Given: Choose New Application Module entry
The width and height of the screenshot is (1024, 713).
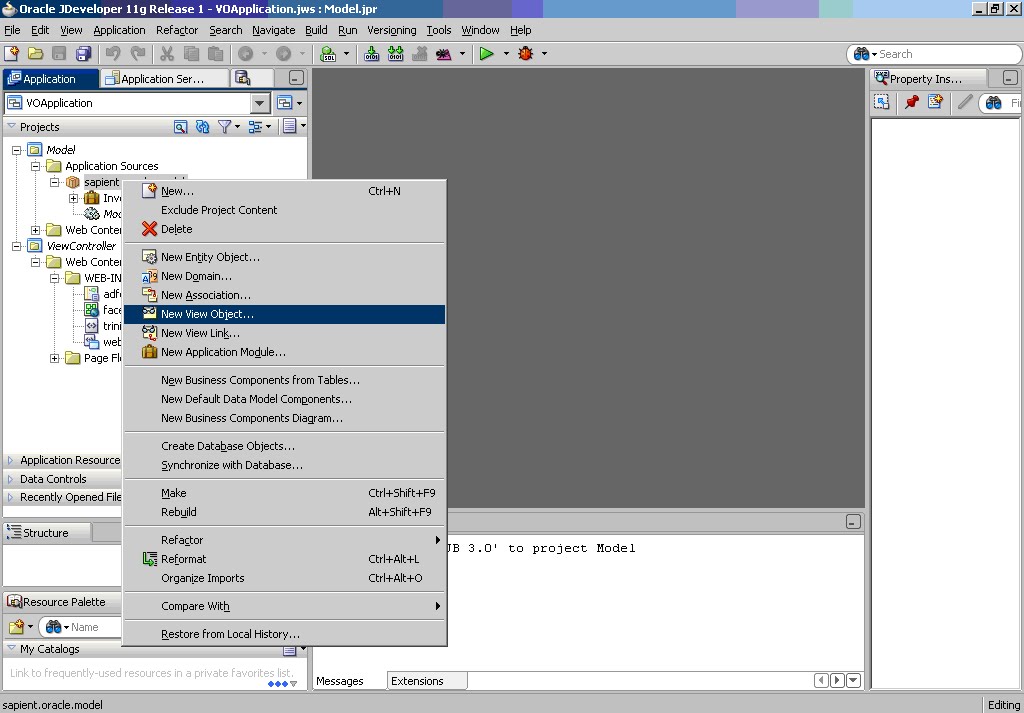Looking at the screenshot, I should click(x=285, y=352).
